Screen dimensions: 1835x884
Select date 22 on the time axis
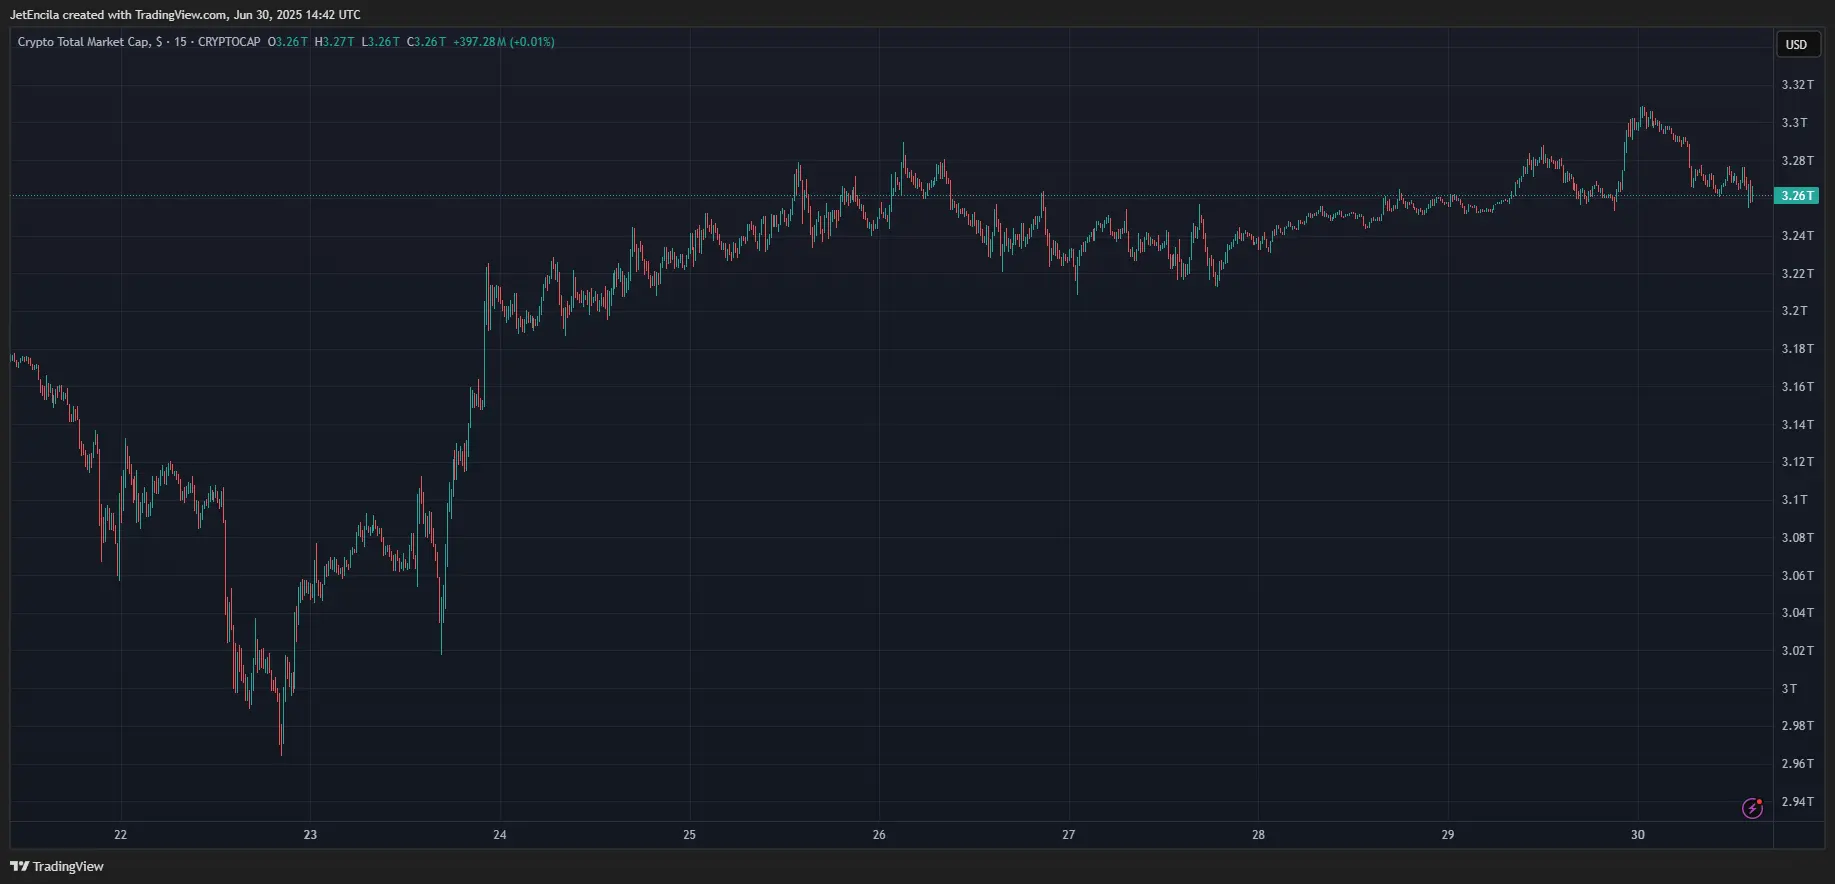pyautogui.click(x=121, y=835)
